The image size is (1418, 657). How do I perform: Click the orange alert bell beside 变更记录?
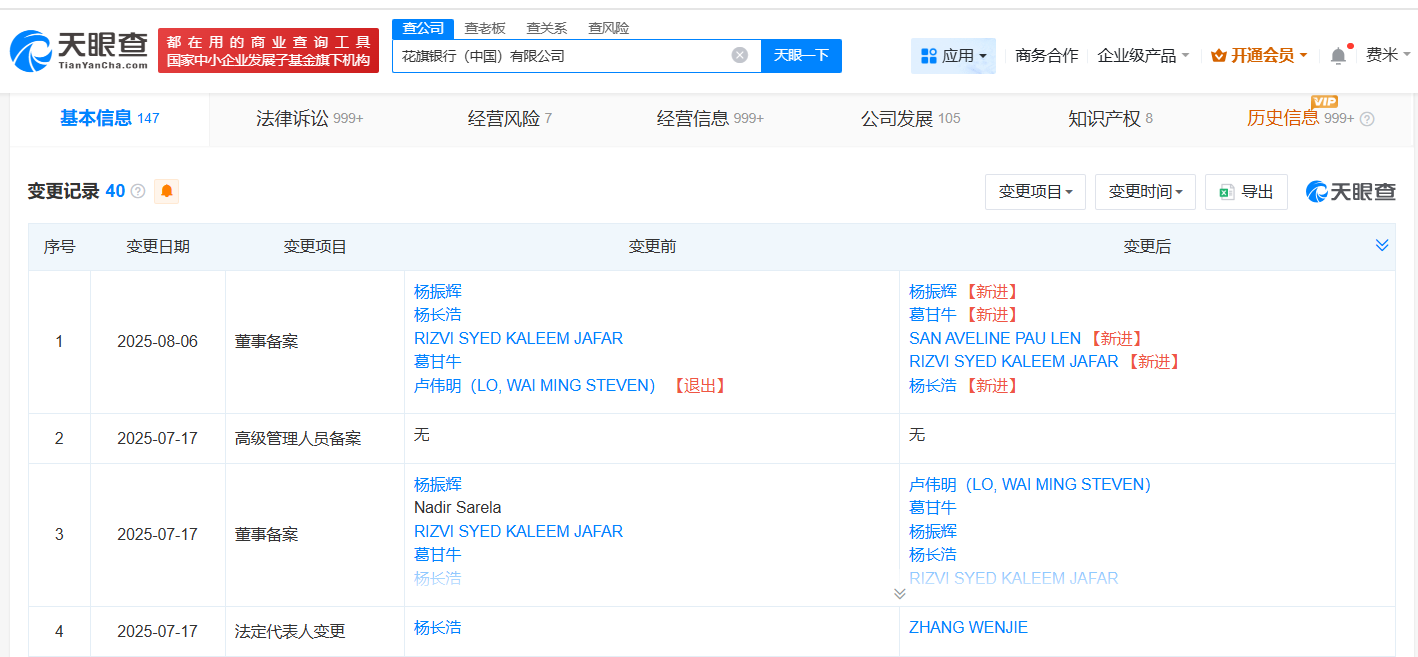[x=166, y=191]
